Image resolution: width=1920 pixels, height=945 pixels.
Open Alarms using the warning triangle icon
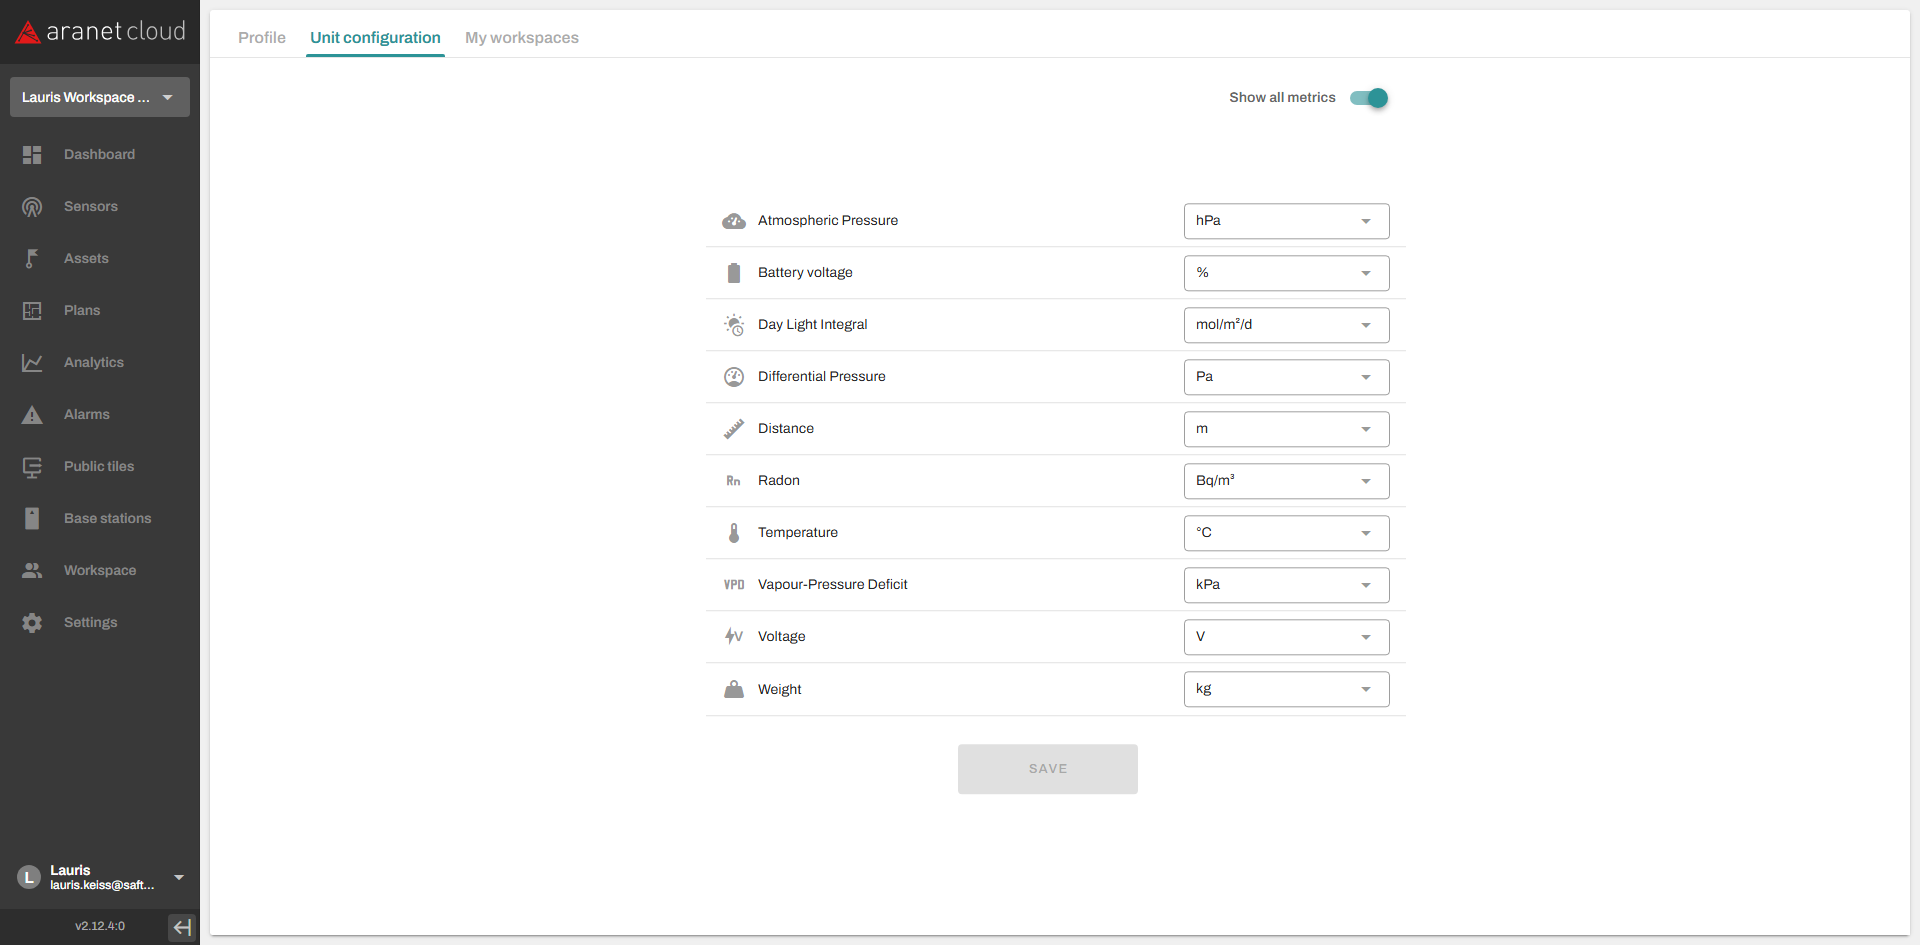32,415
